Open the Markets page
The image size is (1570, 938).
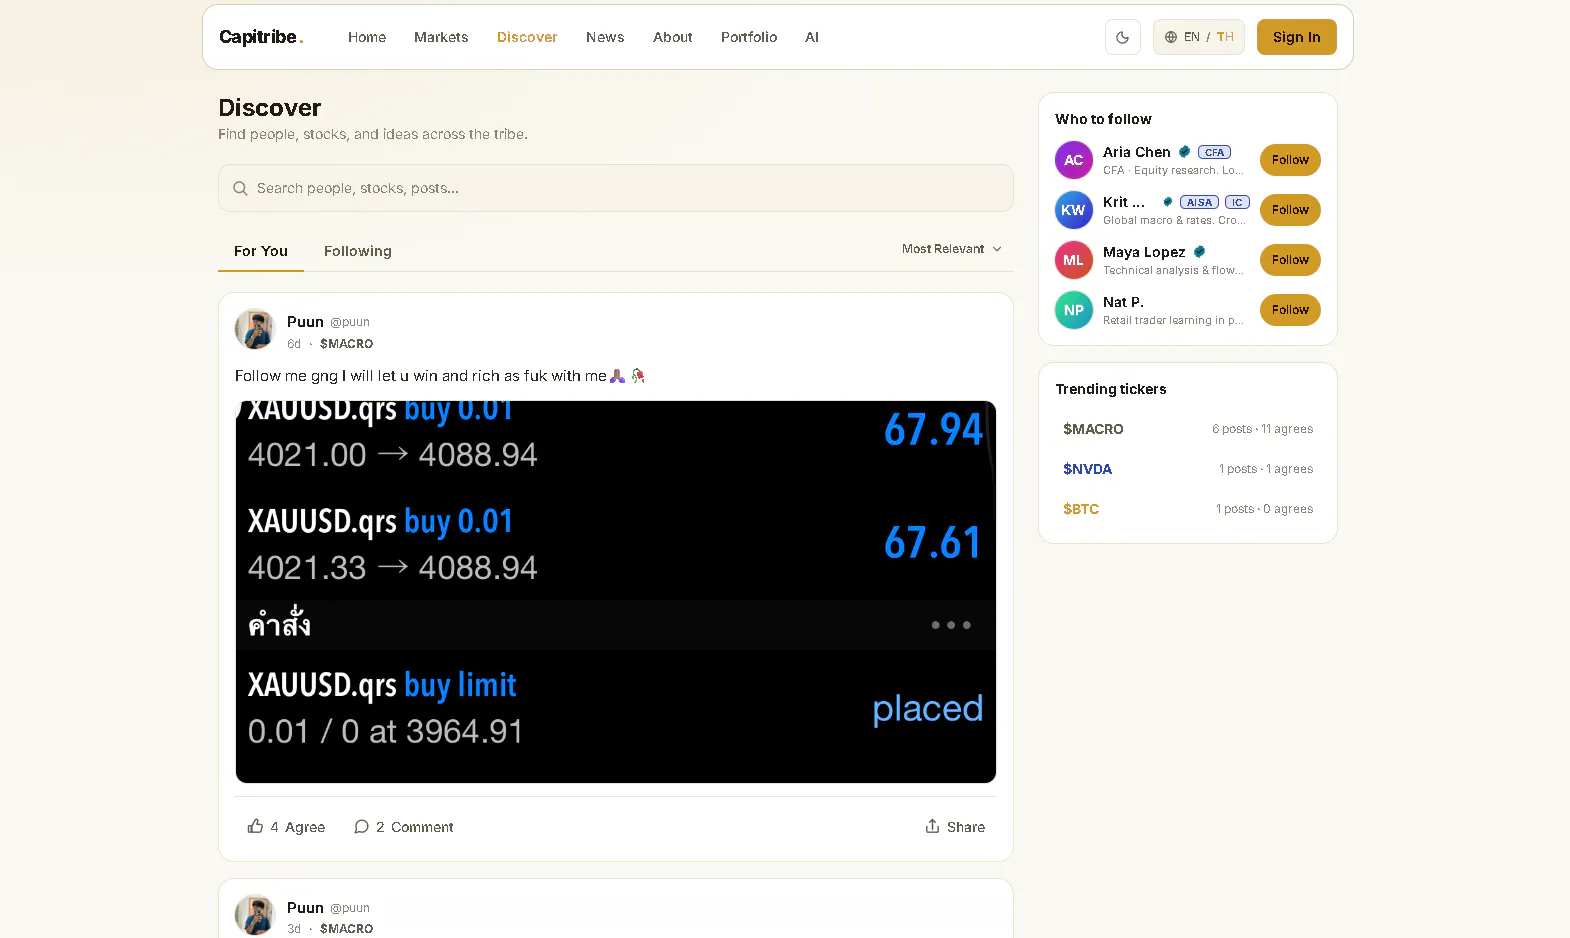pyautogui.click(x=441, y=37)
